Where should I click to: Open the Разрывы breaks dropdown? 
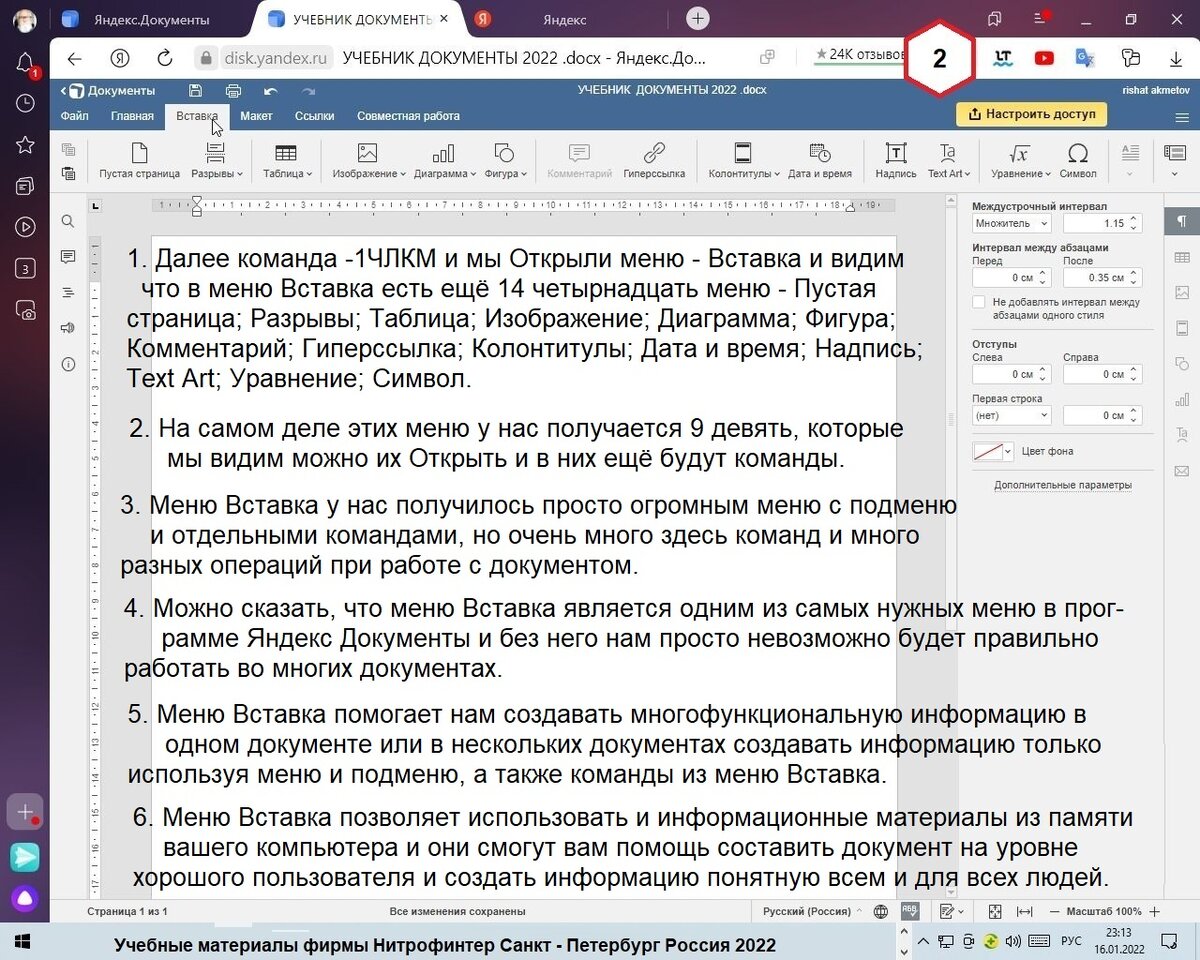[x=216, y=160]
